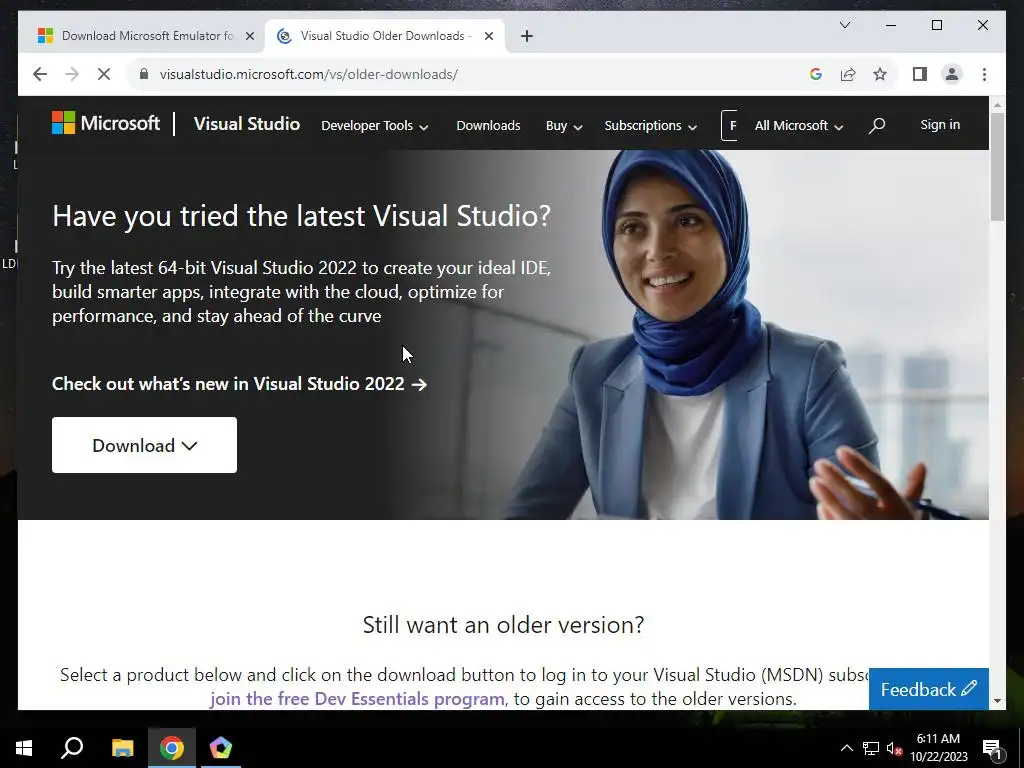Show hidden system tray icons
This screenshot has height=768, width=1024.
(x=846, y=748)
